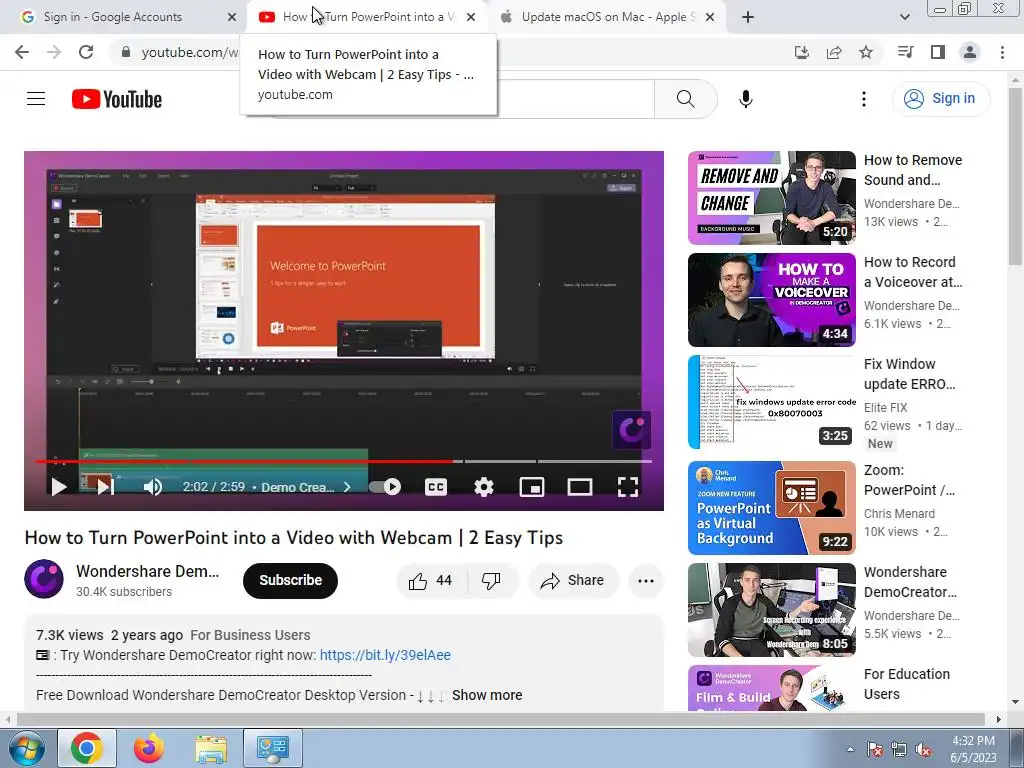The height and width of the screenshot is (768, 1024).
Task: Mute the video volume
Action: point(153,487)
